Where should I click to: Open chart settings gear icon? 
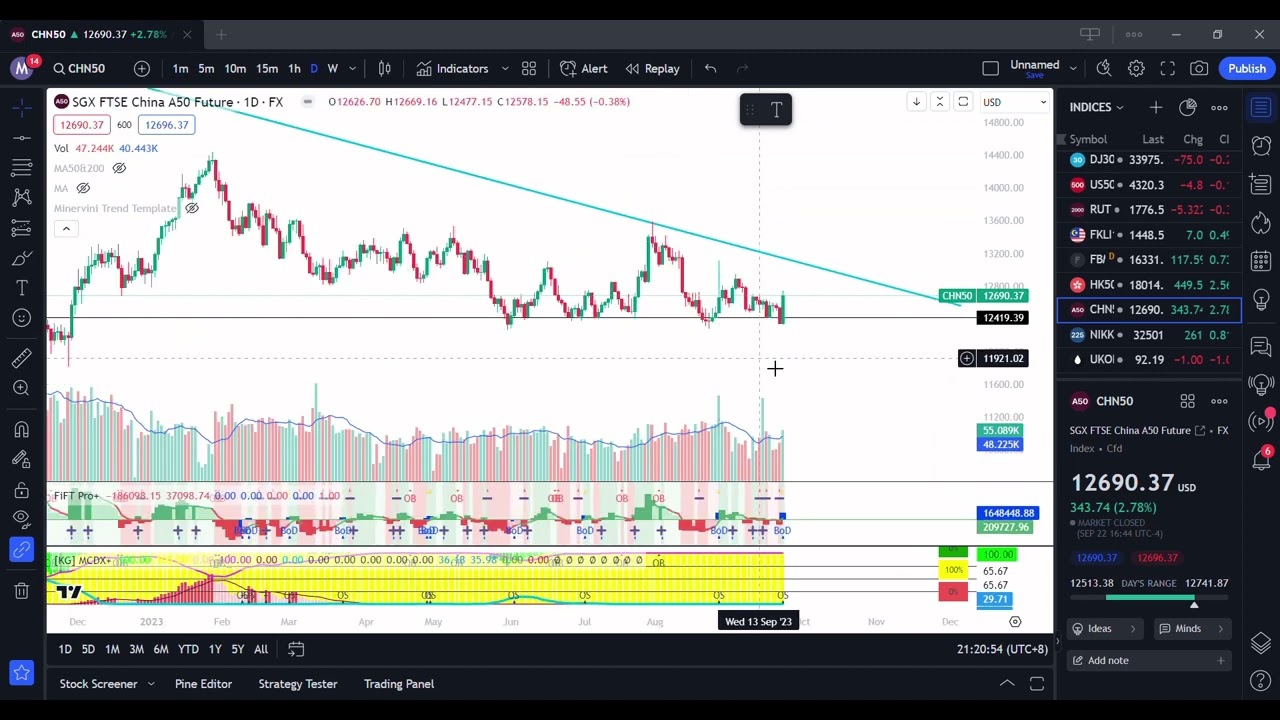click(1136, 68)
